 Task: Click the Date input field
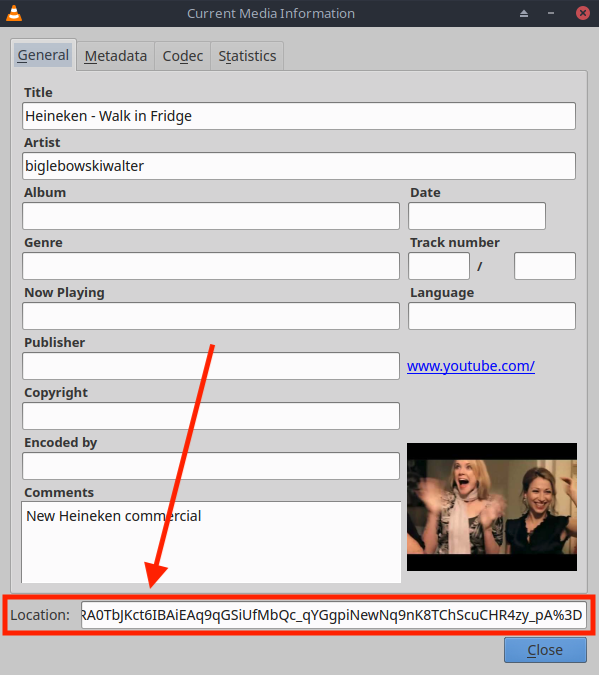(x=477, y=216)
